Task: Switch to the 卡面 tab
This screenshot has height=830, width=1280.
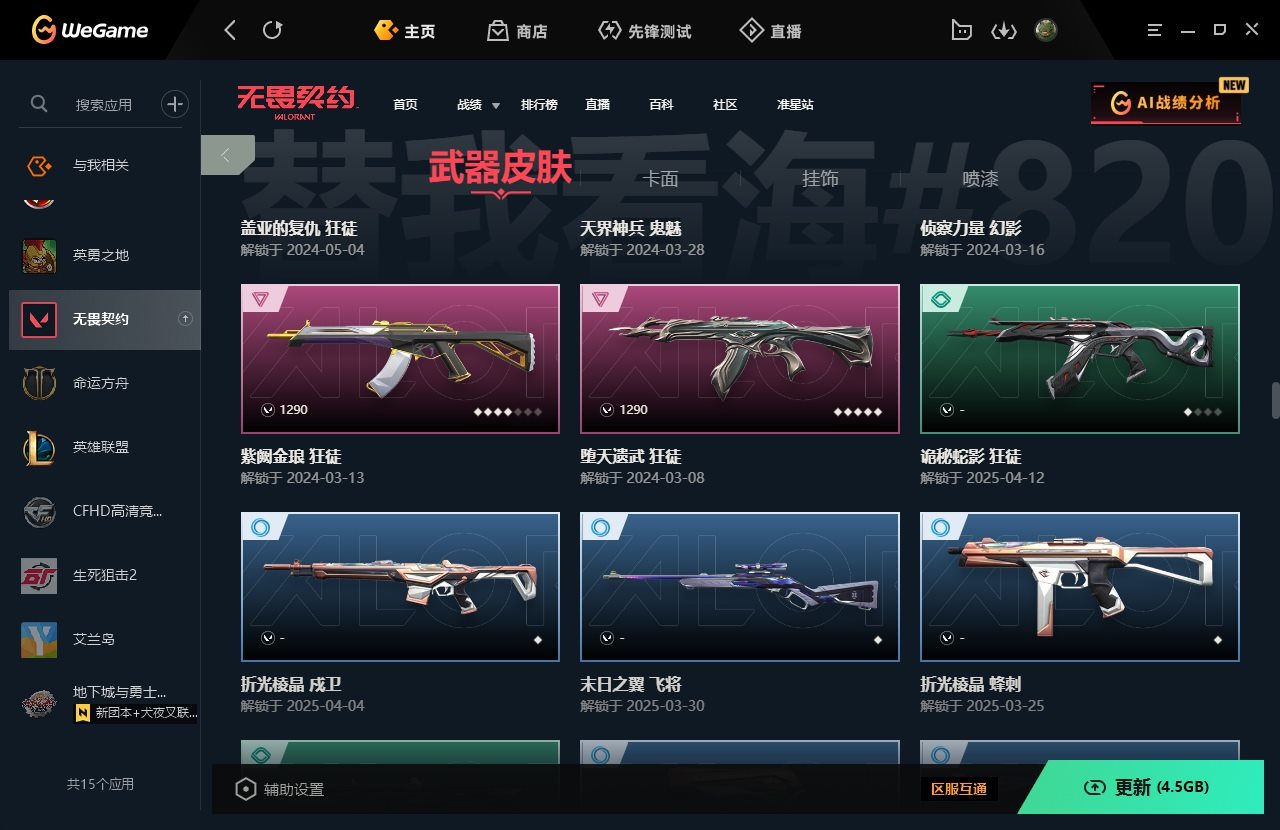Action: click(x=660, y=178)
